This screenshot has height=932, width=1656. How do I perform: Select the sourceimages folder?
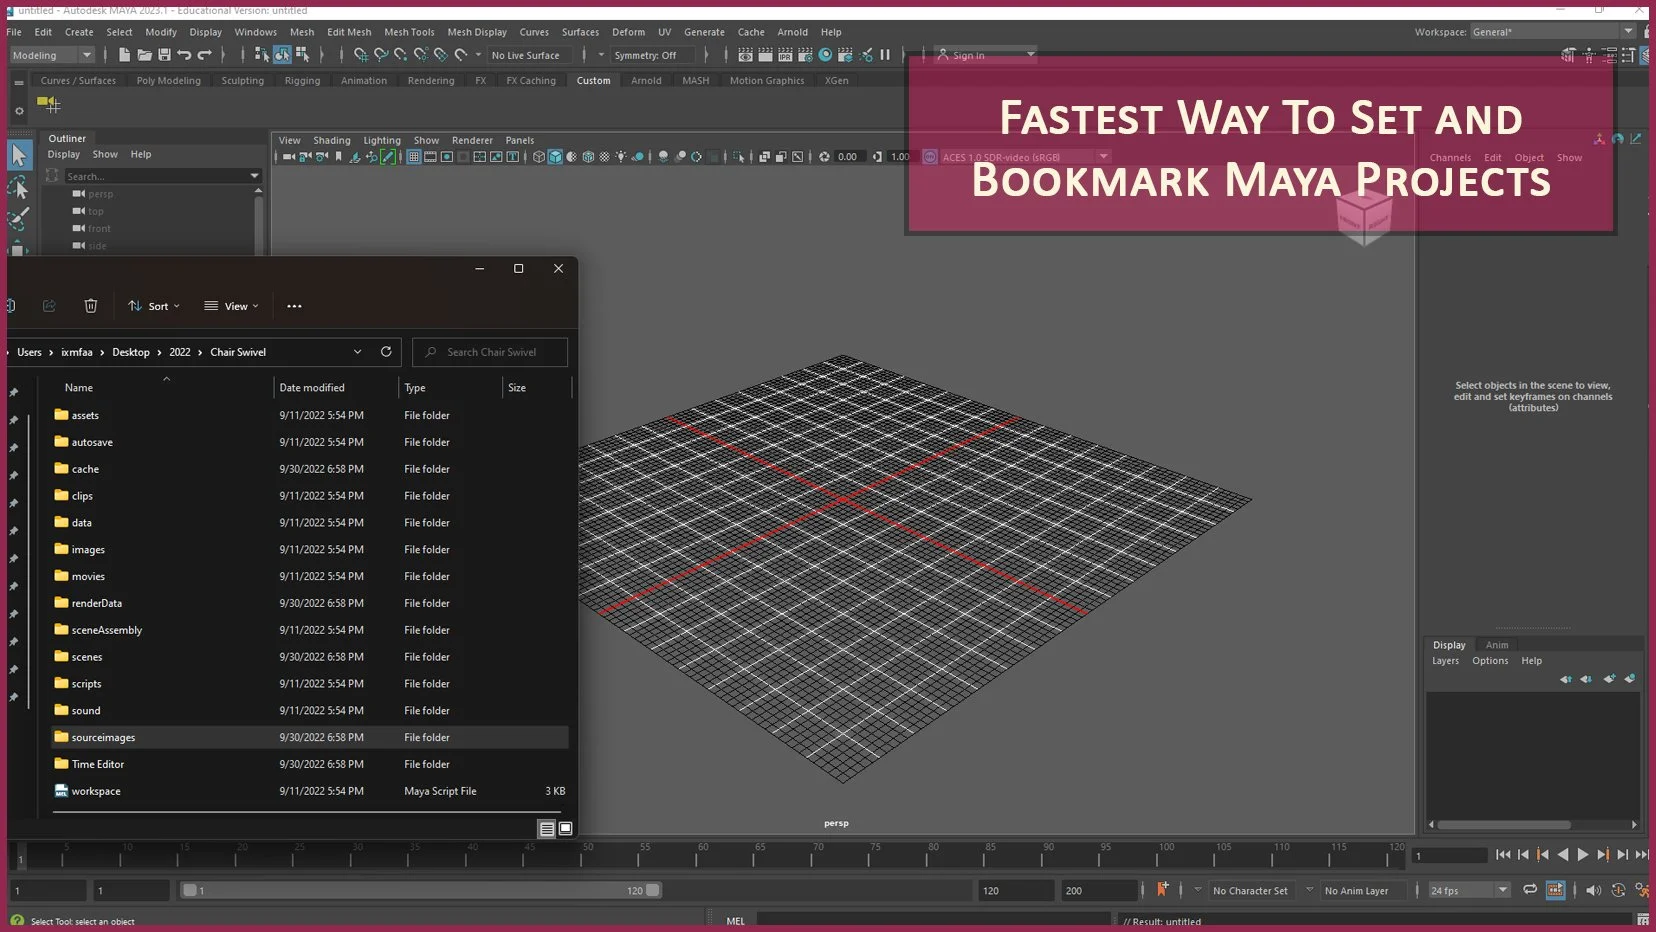point(103,738)
